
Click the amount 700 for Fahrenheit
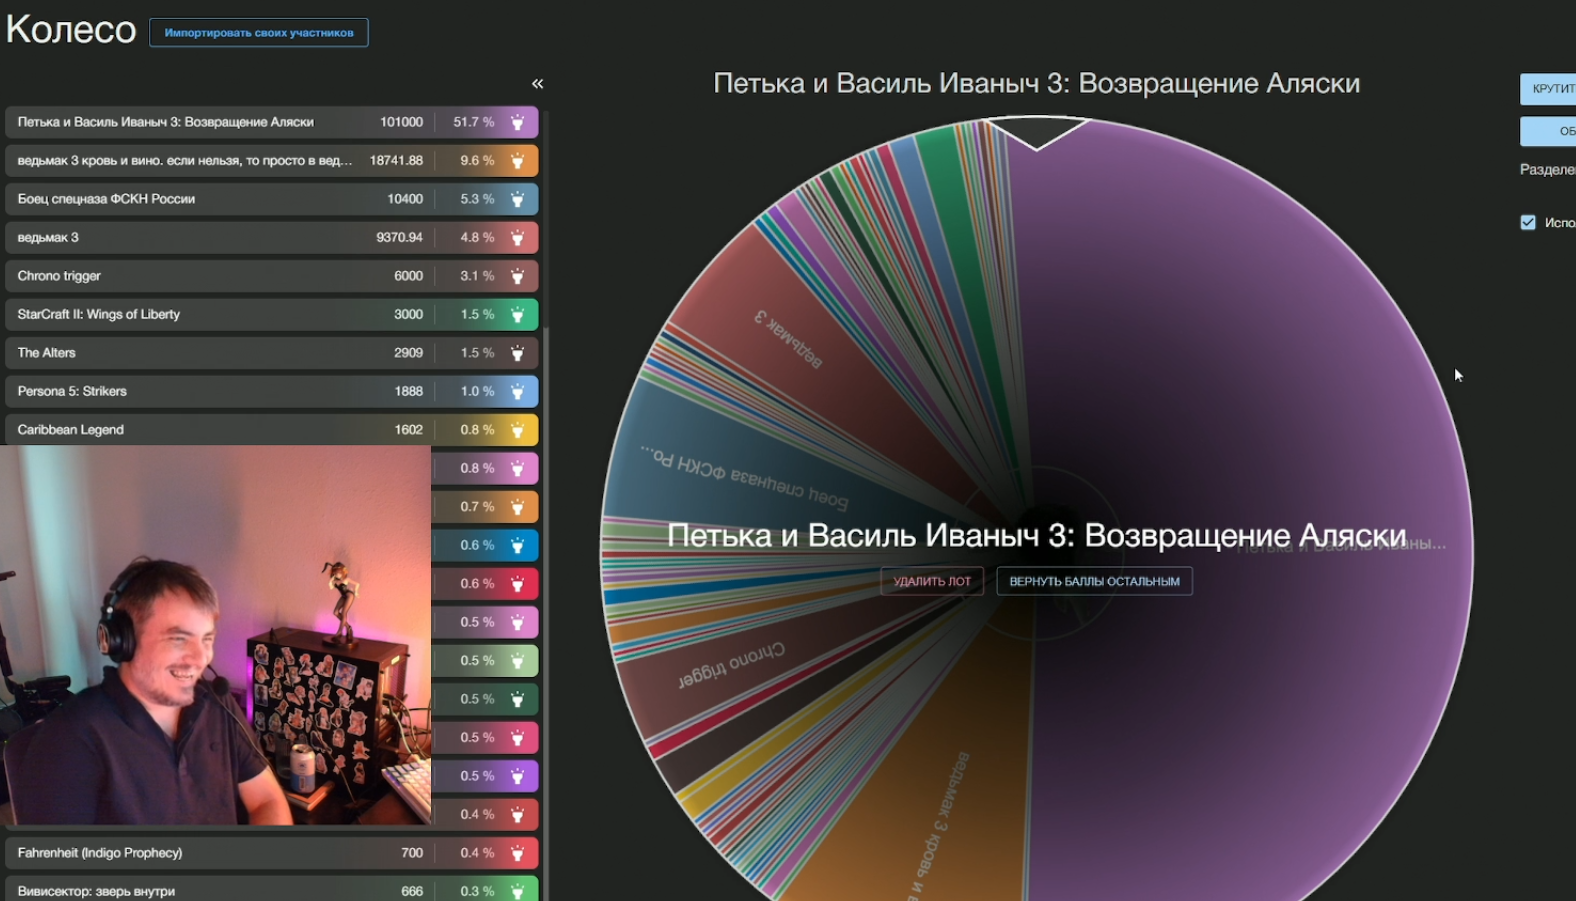(x=412, y=853)
